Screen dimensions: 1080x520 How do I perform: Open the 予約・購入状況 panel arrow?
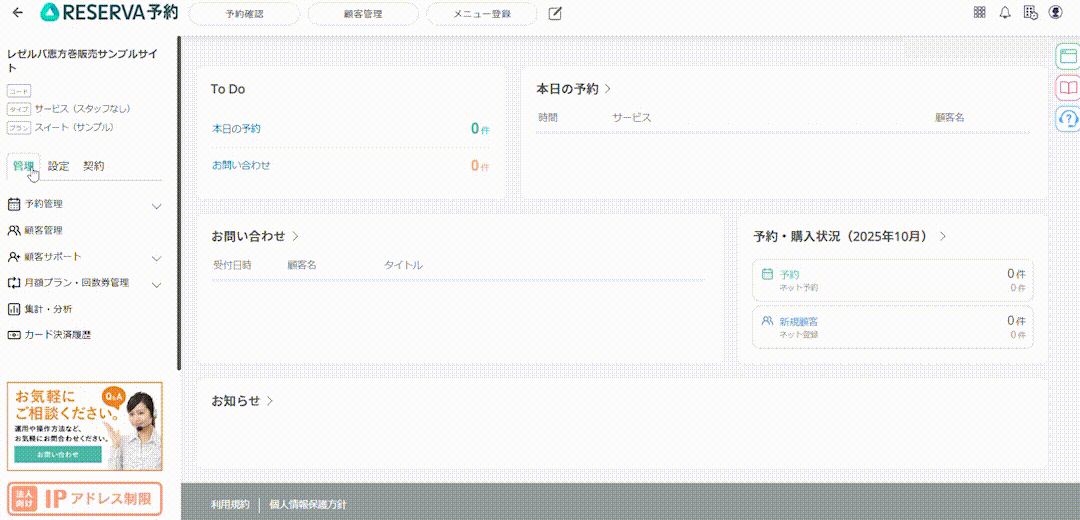[943, 236]
